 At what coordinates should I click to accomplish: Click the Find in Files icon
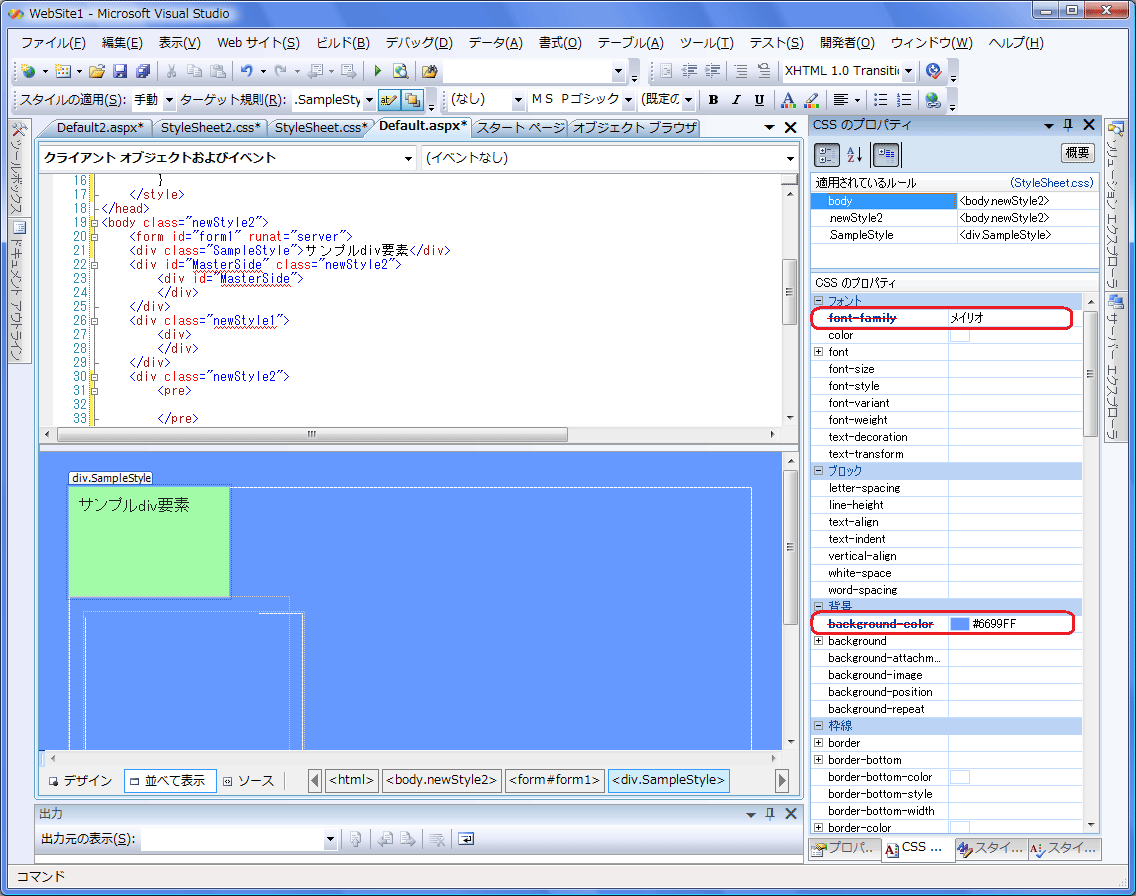430,71
